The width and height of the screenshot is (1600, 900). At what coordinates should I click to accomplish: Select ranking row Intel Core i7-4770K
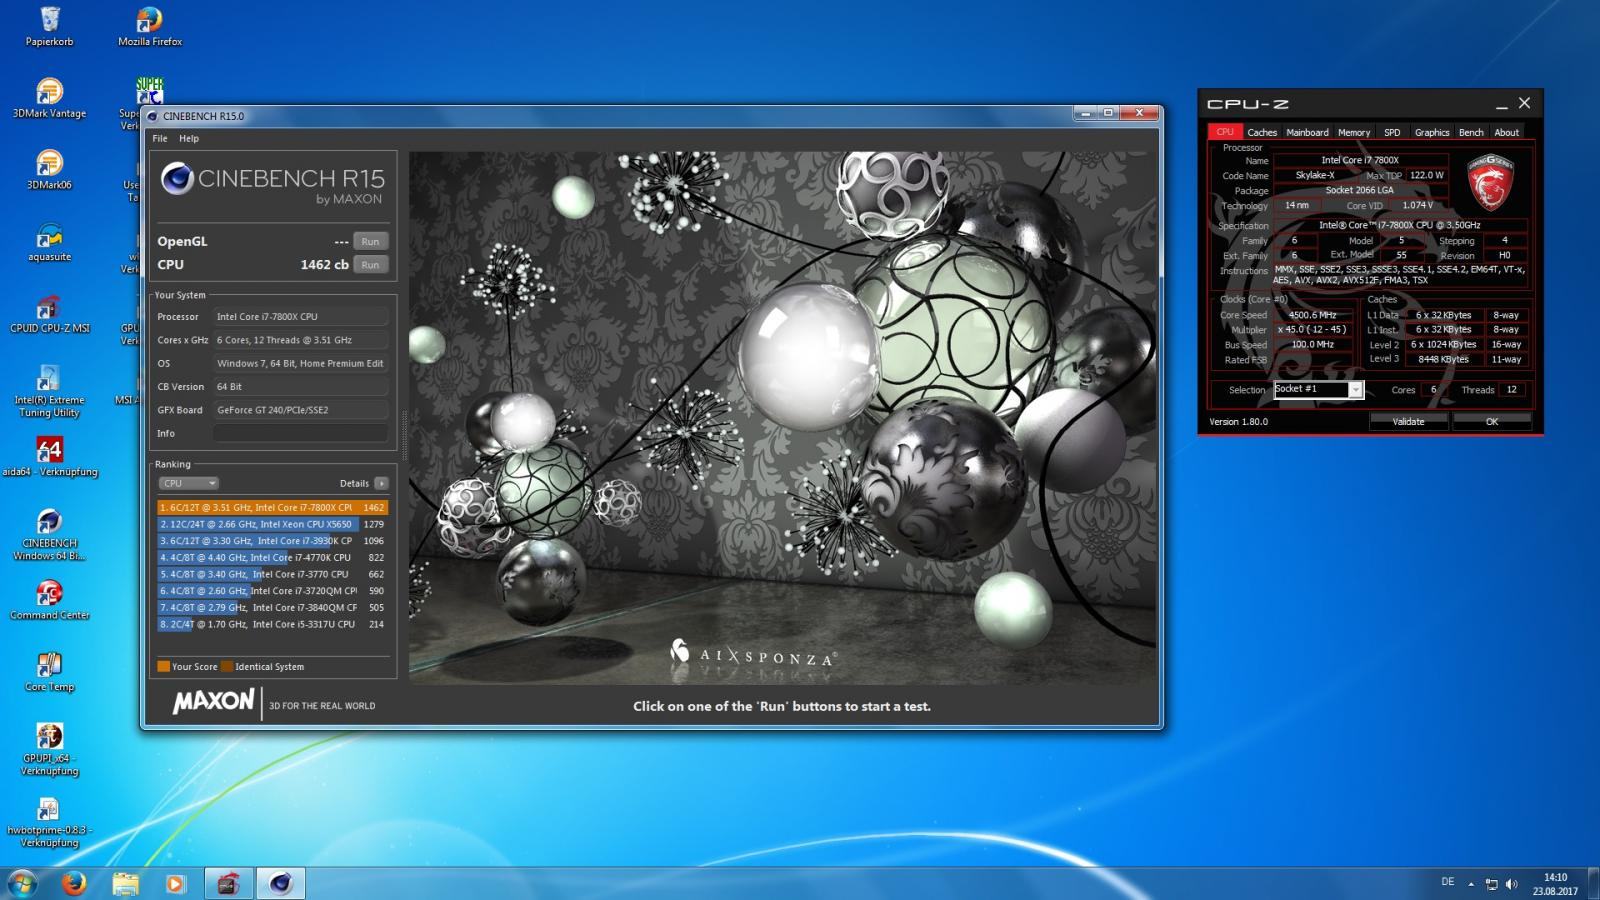point(272,558)
